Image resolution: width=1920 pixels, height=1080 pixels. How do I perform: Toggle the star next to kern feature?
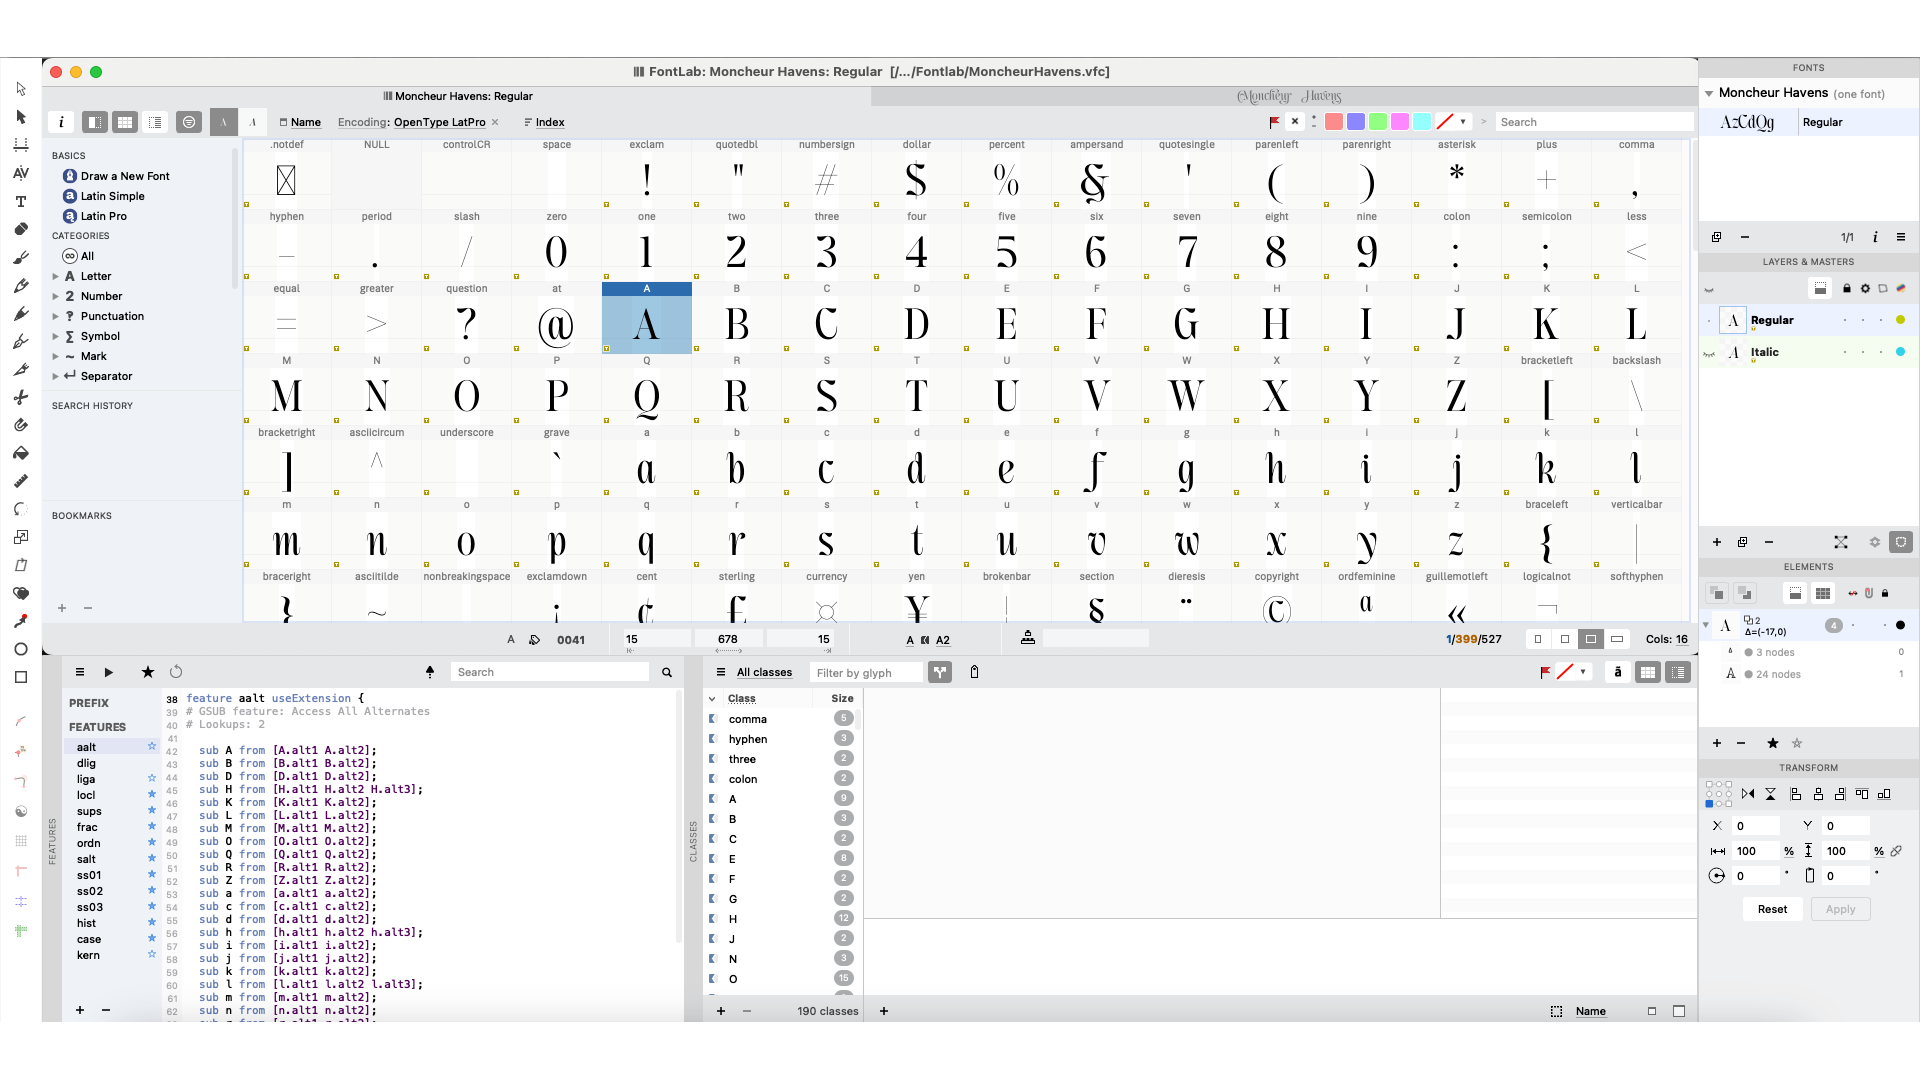152,954
